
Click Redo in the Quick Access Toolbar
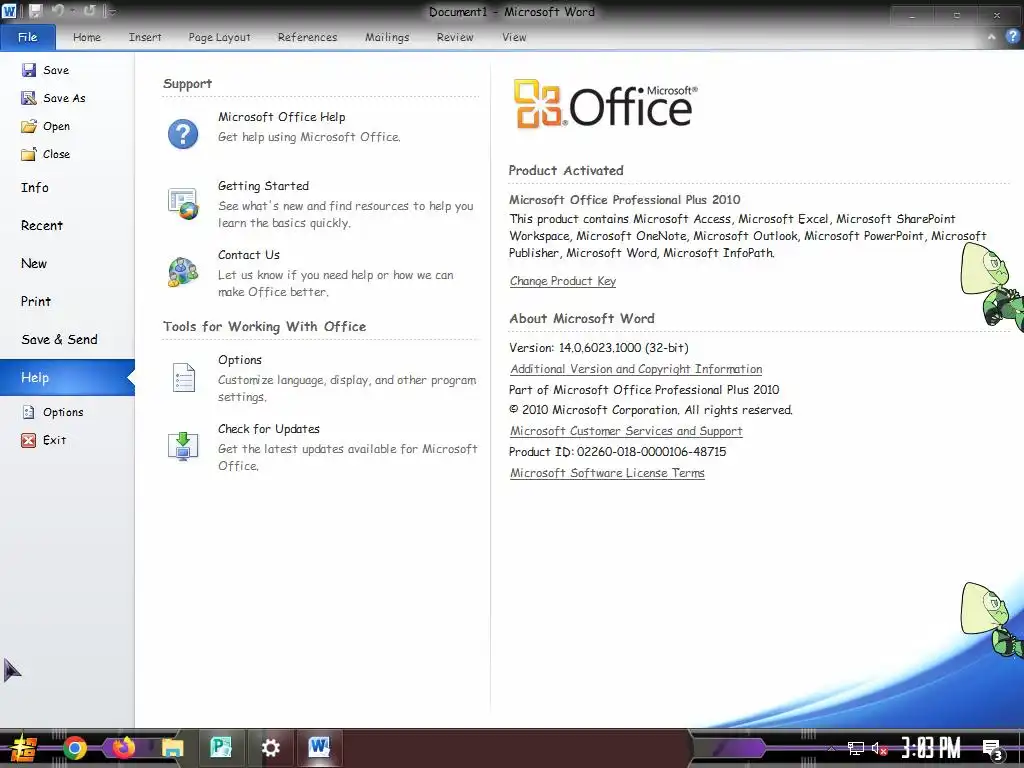[x=89, y=11]
